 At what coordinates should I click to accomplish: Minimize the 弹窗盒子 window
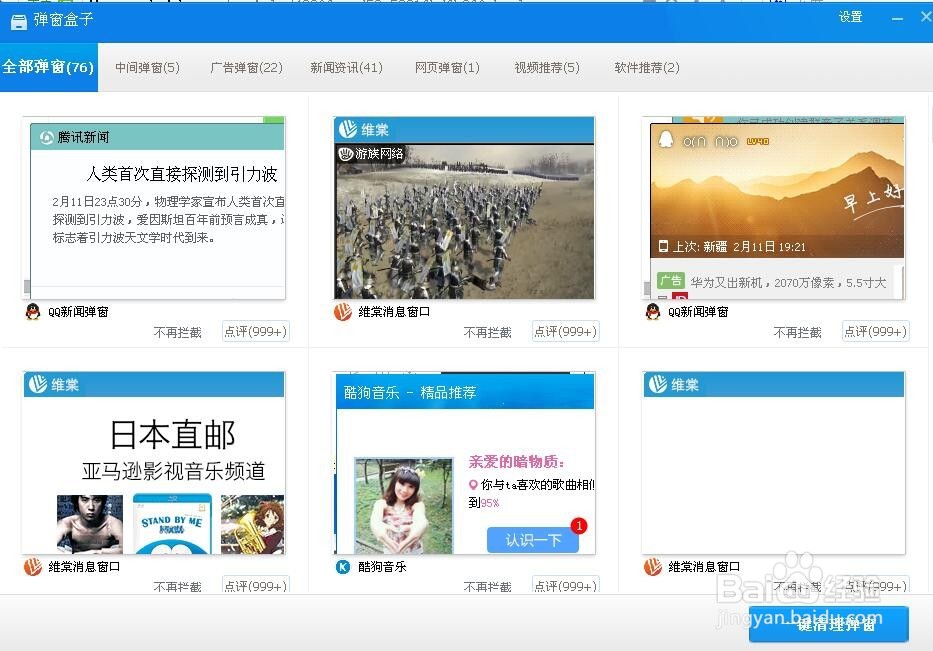coord(897,19)
